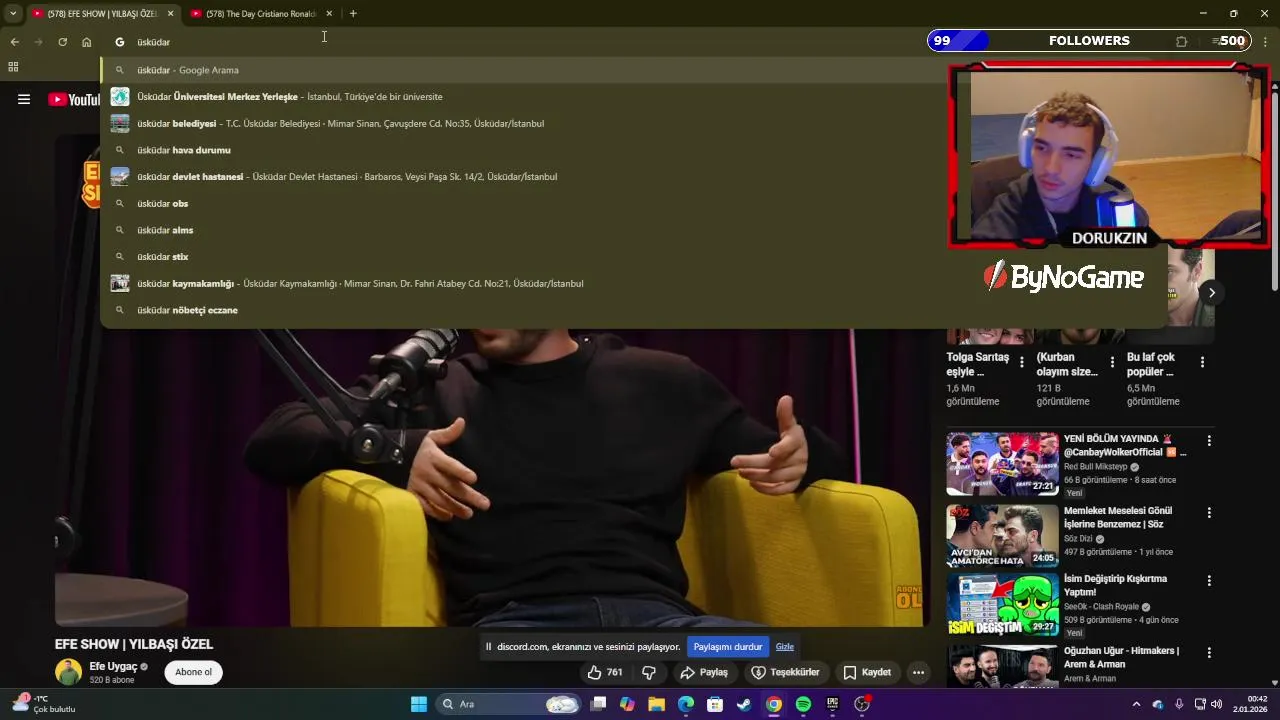Viewport: 1280px width, 720px height.
Task: Open the apps grid on bookmarks bar
Action: pos(13,67)
